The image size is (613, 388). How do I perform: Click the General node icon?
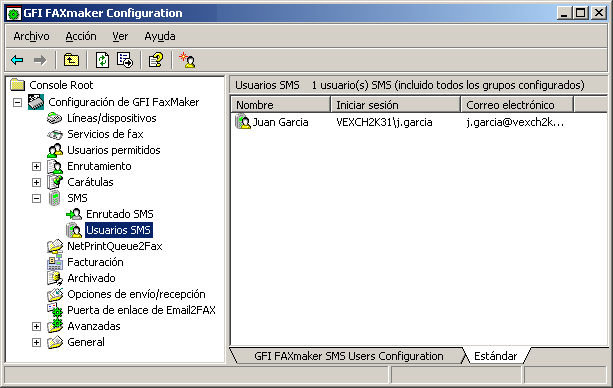click(x=55, y=343)
